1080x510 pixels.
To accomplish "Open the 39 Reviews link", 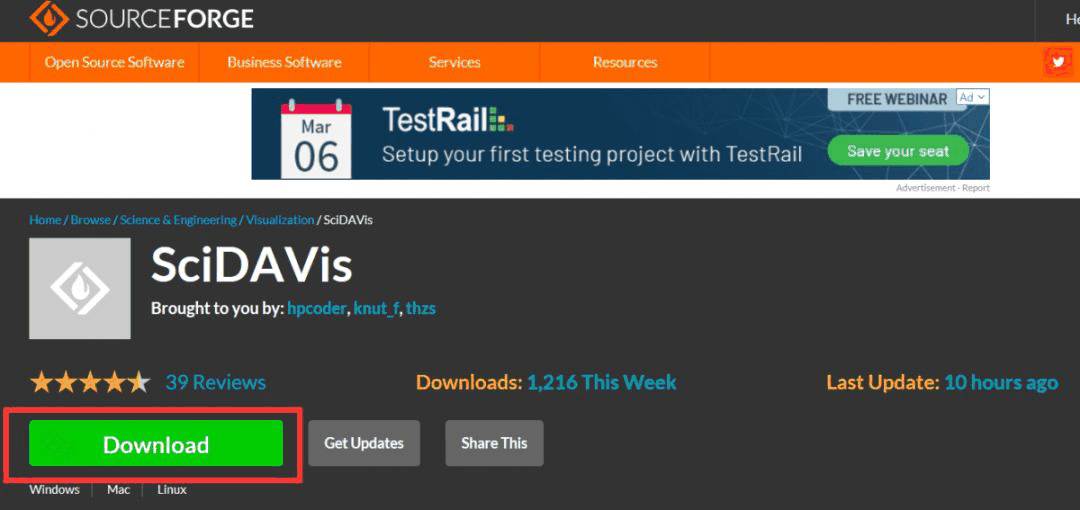I will pos(216,382).
